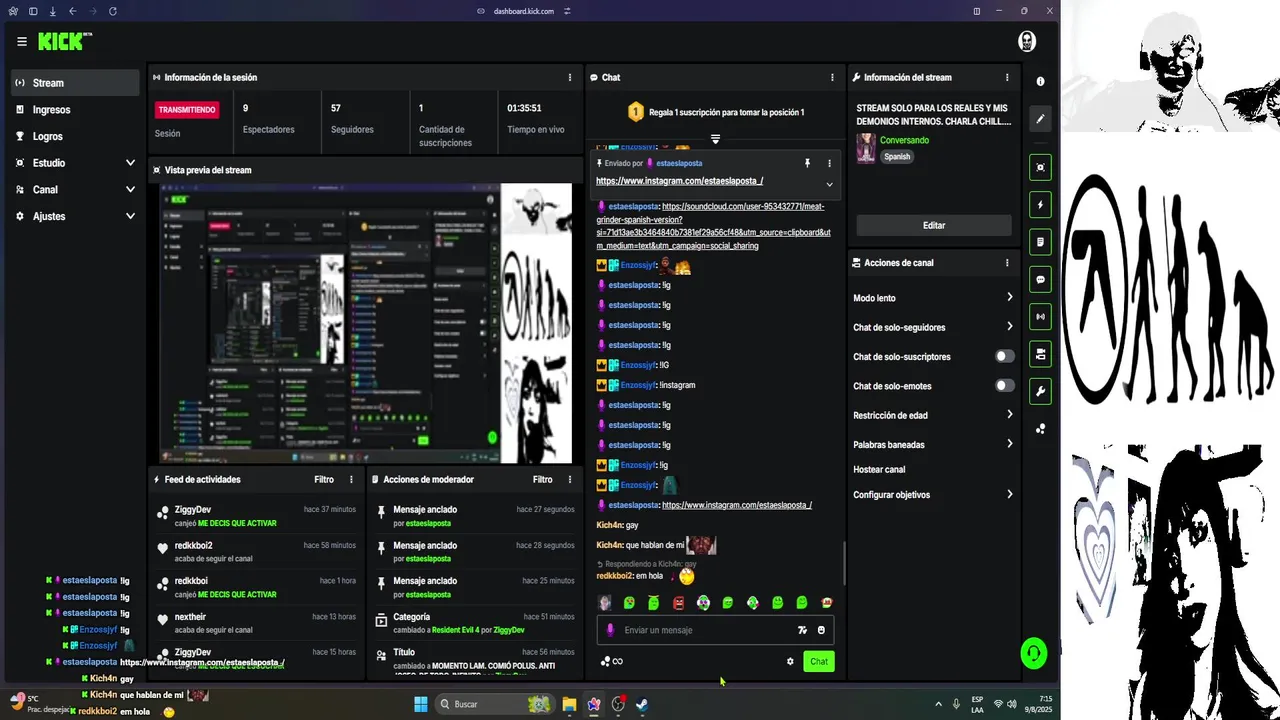Open Palabras baneadas settings
The image size is (1280, 720).
point(933,444)
